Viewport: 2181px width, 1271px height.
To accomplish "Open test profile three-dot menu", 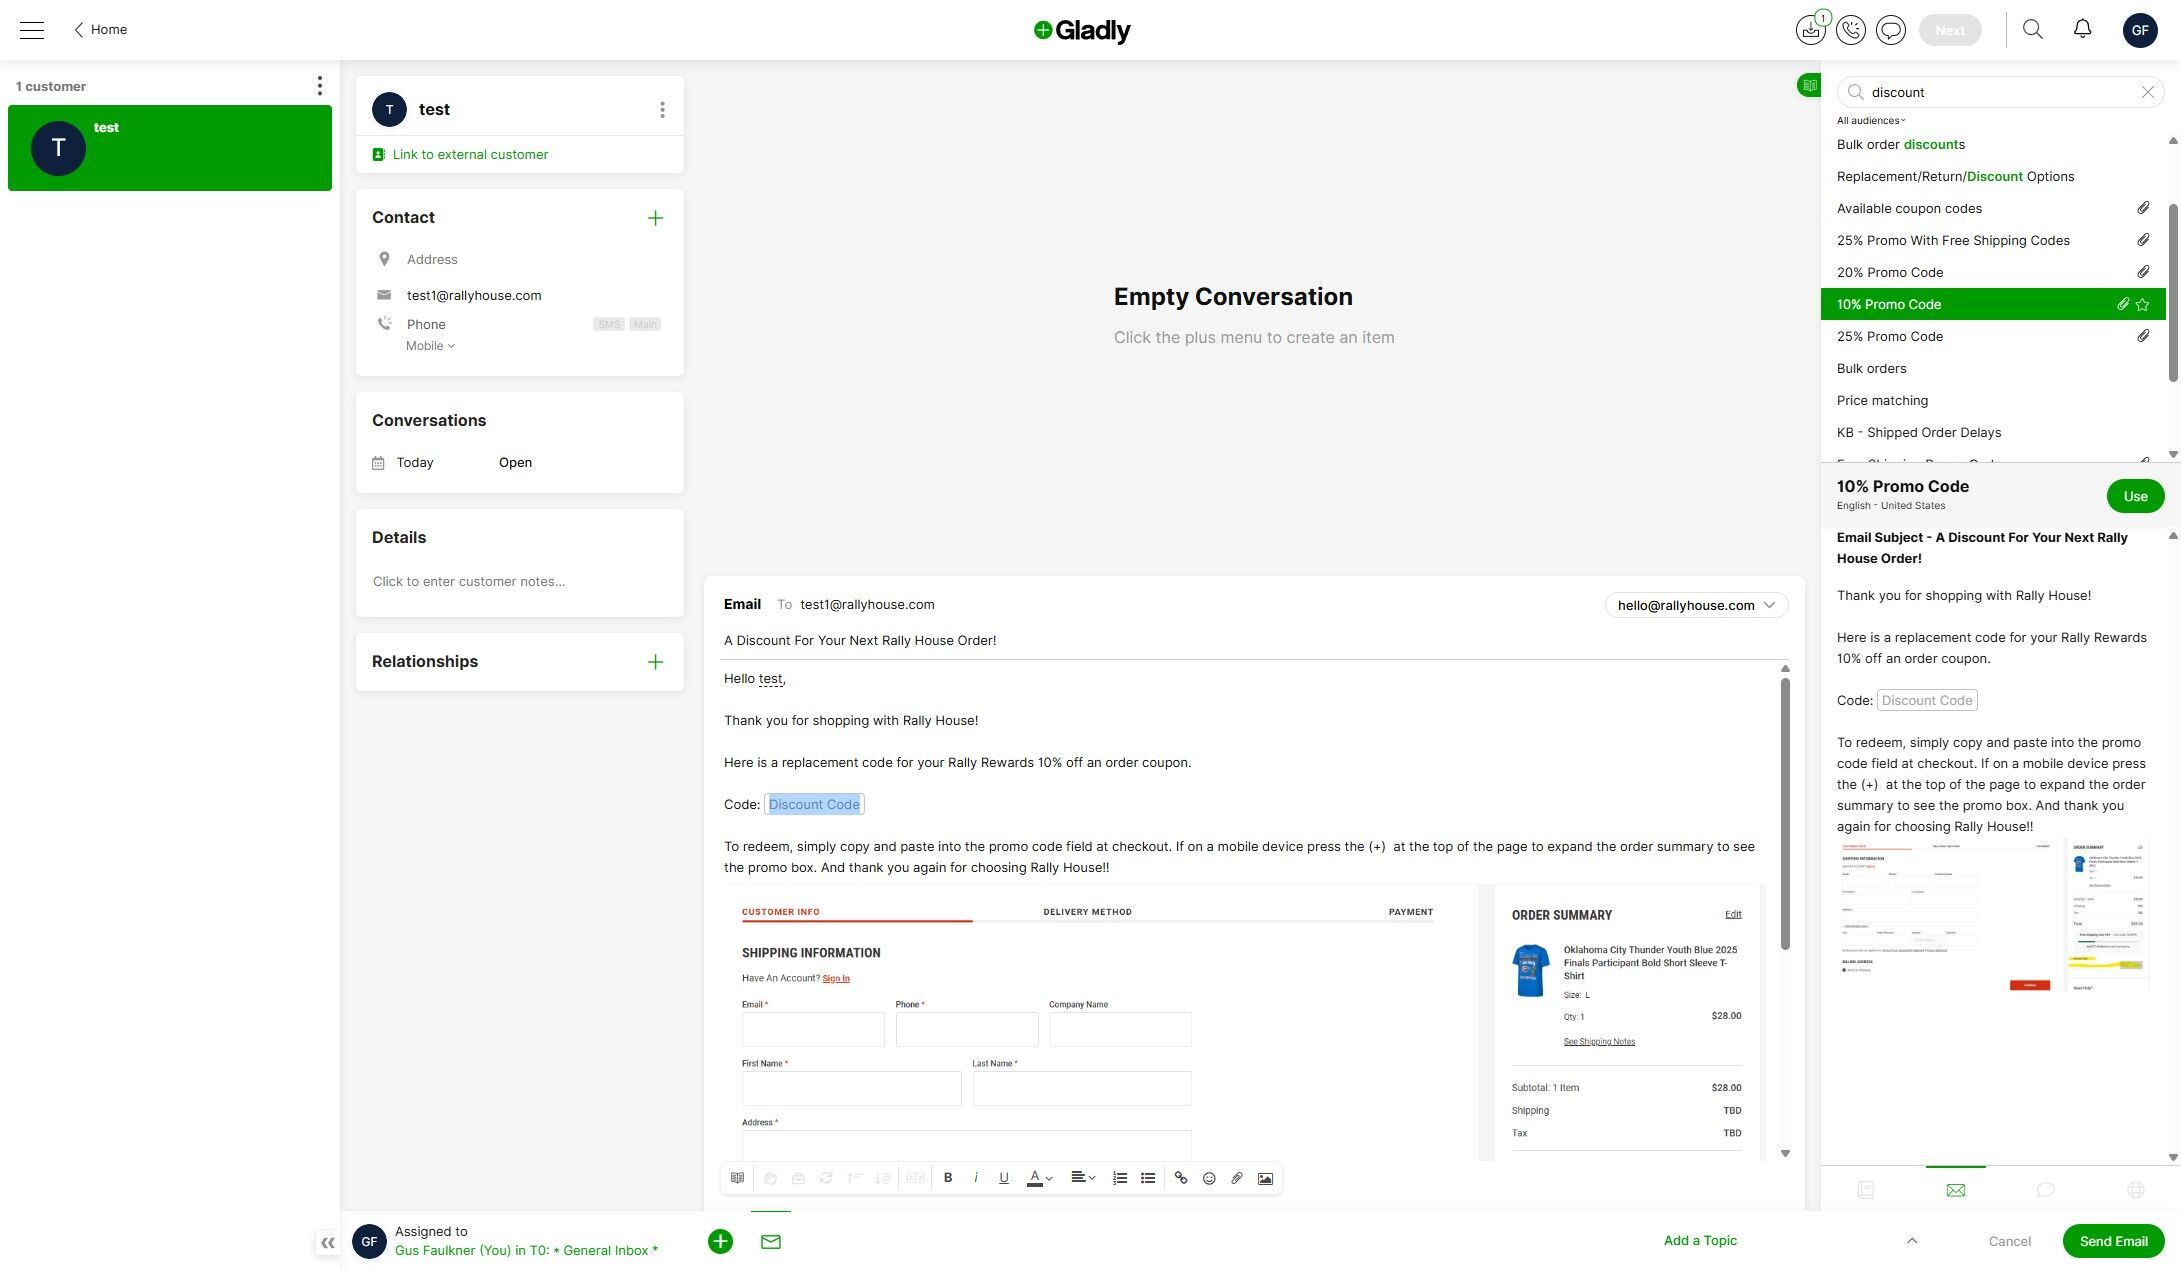I will click(x=662, y=110).
